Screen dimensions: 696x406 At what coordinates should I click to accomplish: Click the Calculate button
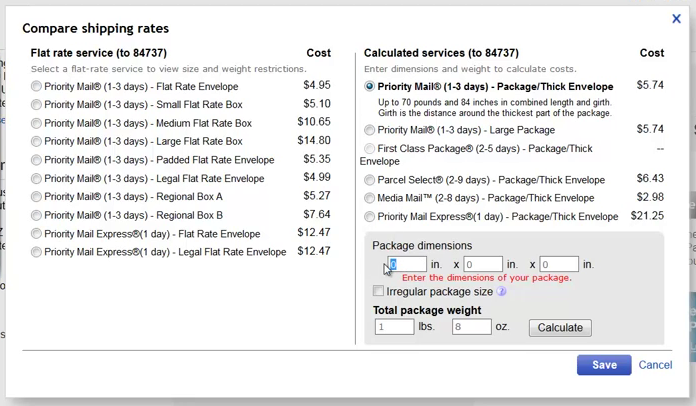[560, 327]
